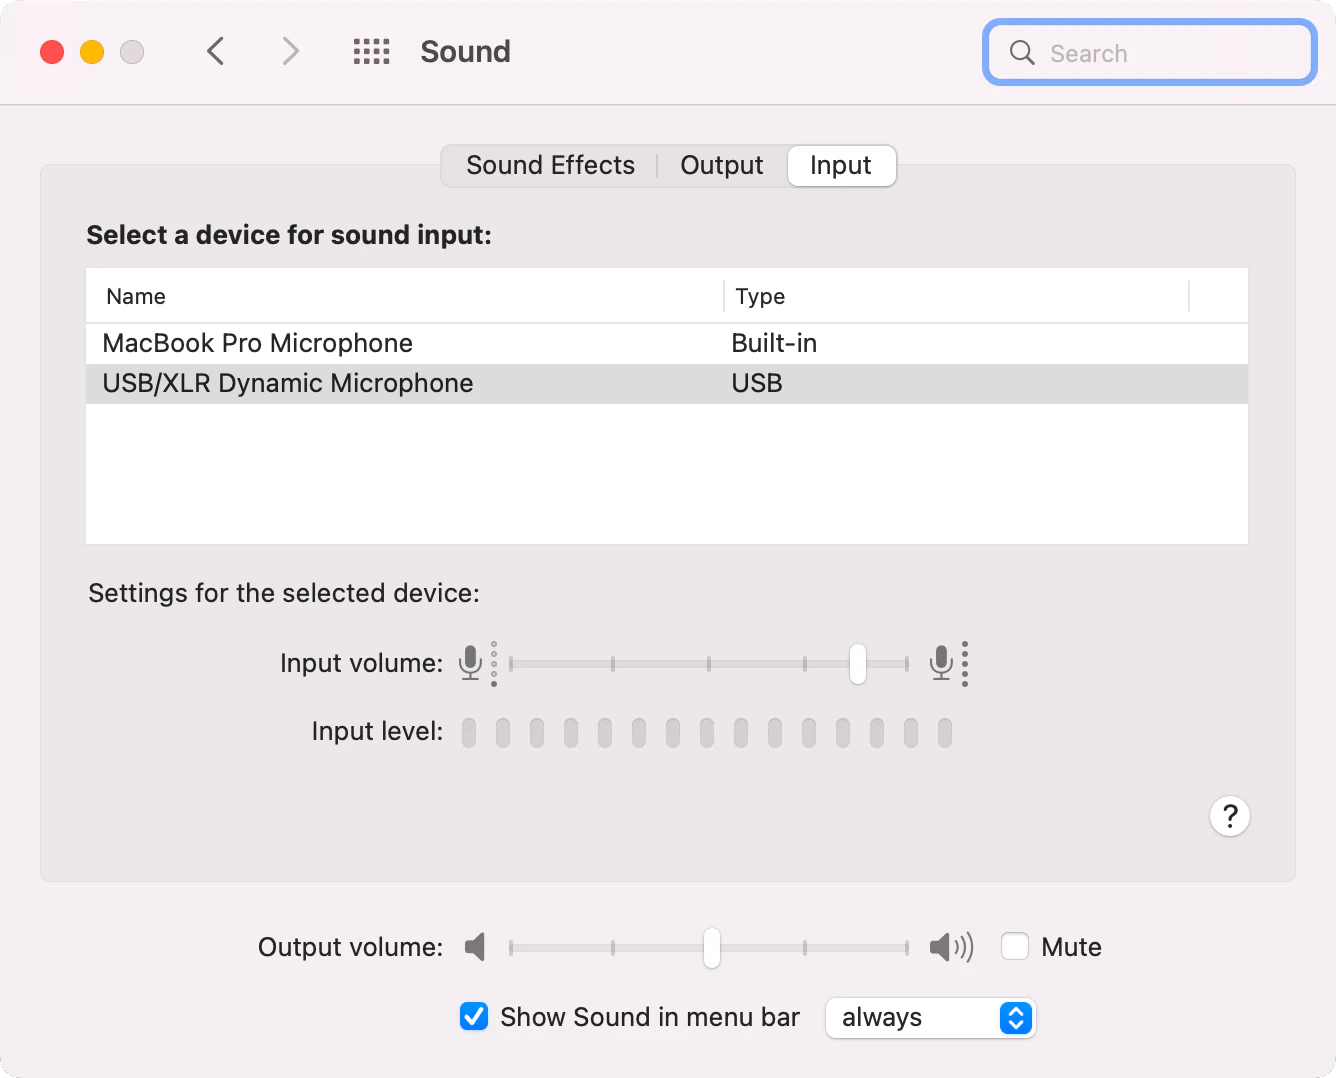Viewport: 1336px width, 1078px height.
Task: Select the Input tab
Action: coord(840,165)
